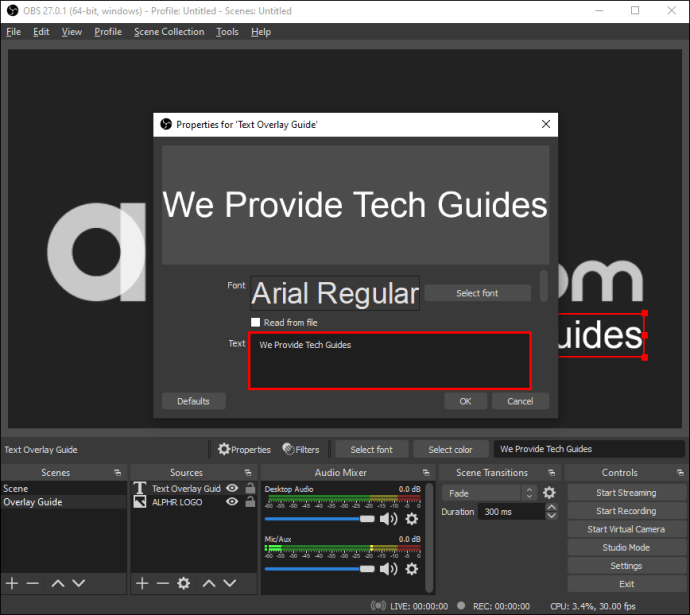This screenshot has height=615, width=690.
Task: Open the Tools menu
Action: [x=227, y=32]
